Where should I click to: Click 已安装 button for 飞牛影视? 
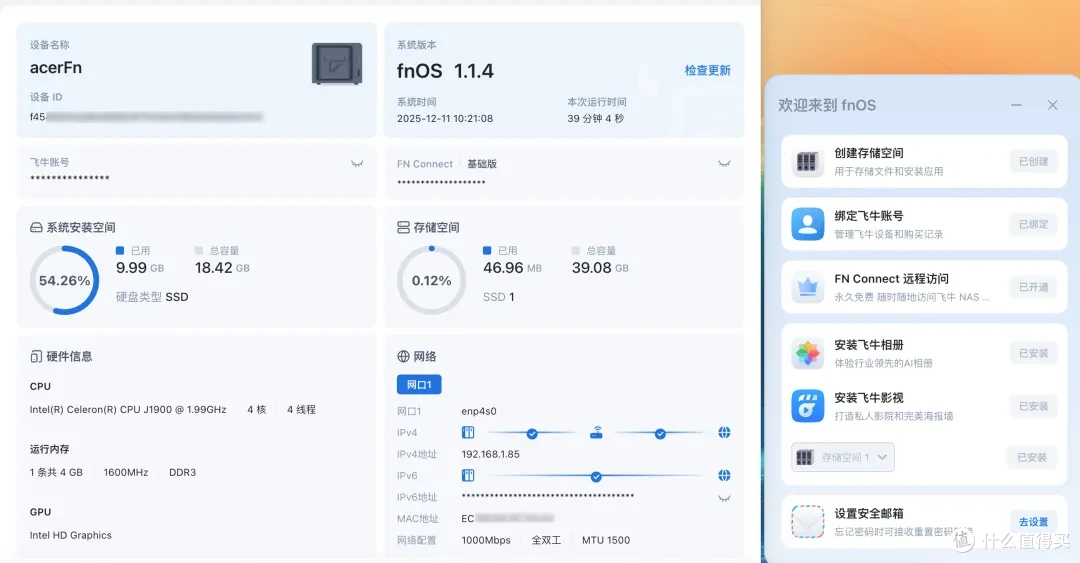pyautogui.click(x=1033, y=406)
